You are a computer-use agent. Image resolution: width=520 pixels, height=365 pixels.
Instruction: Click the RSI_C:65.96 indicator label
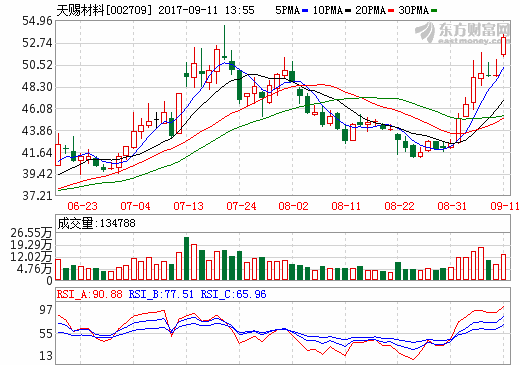pyautogui.click(x=233, y=294)
